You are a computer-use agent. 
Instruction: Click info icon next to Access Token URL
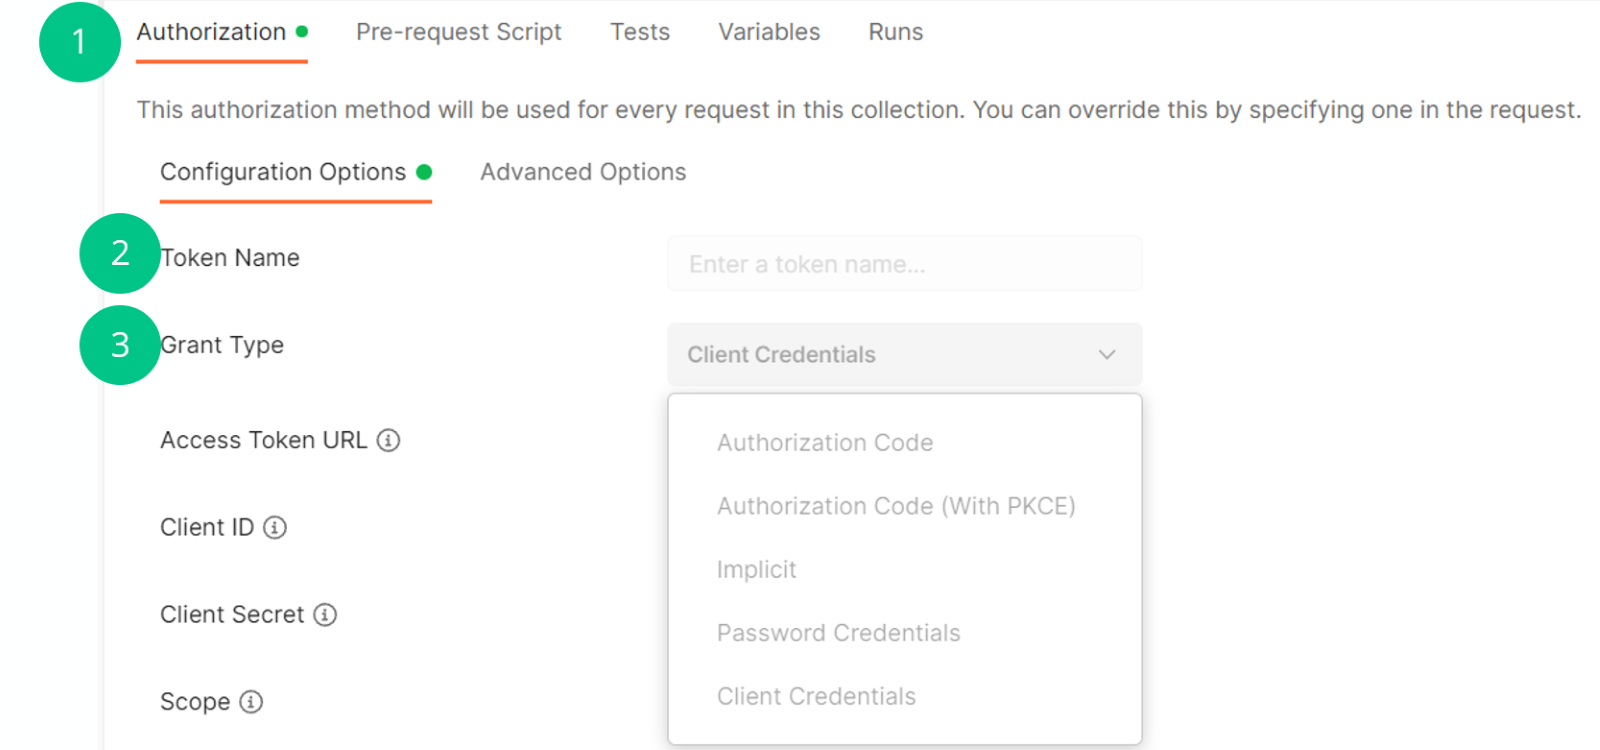click(388, 440)
